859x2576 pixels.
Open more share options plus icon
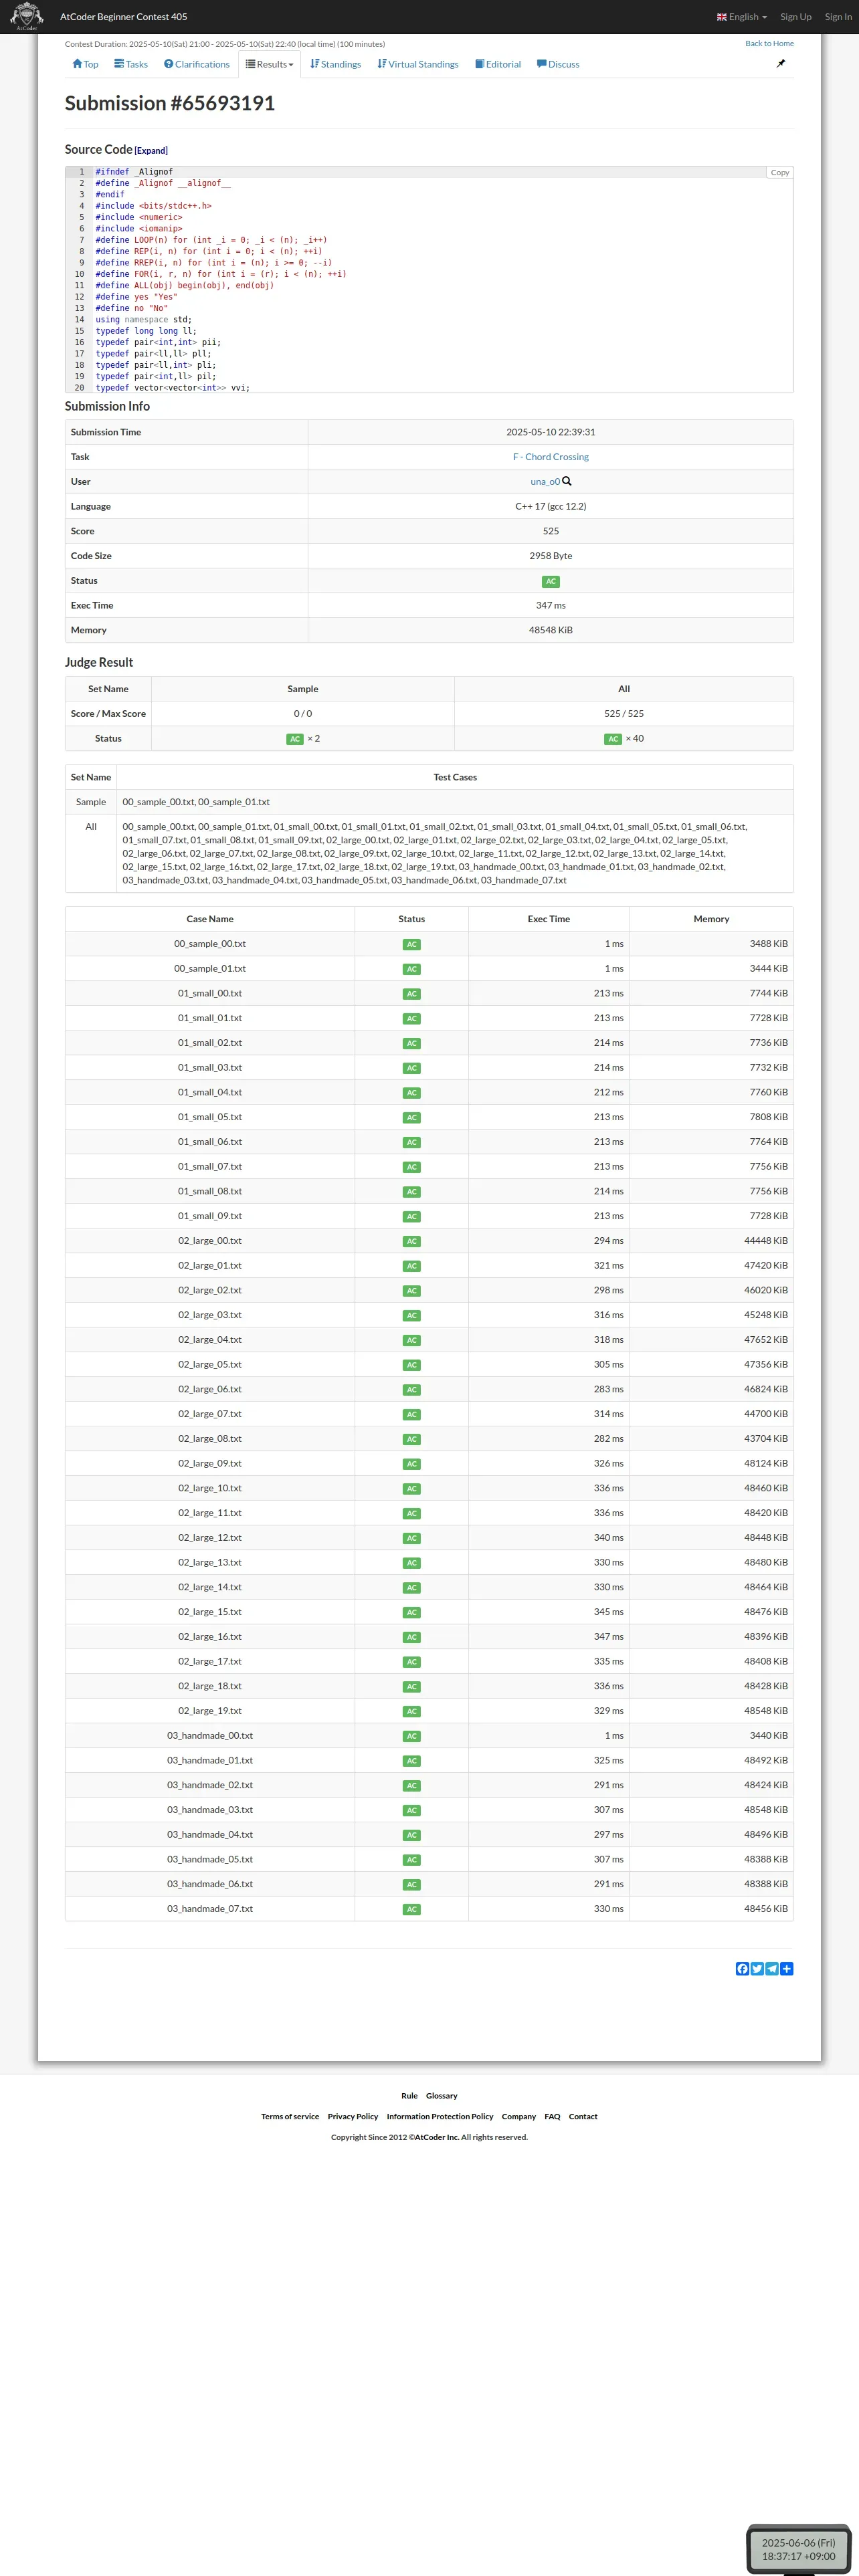point(787,1968)
